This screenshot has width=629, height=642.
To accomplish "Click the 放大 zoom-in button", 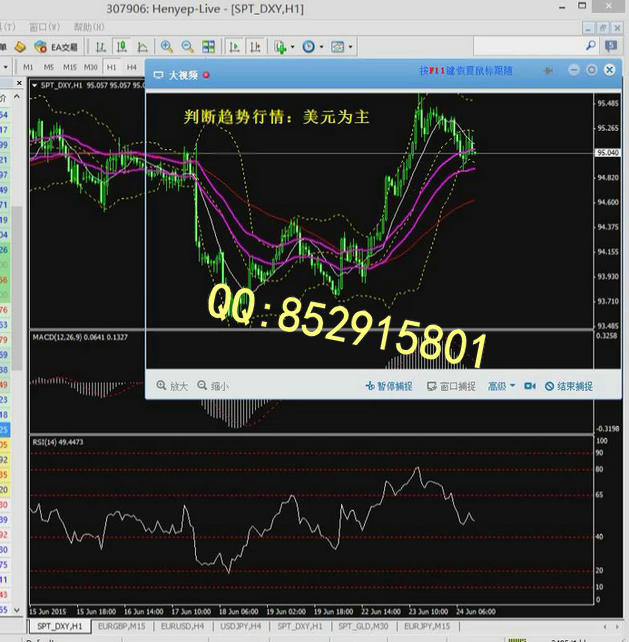I will pos(172,386).
